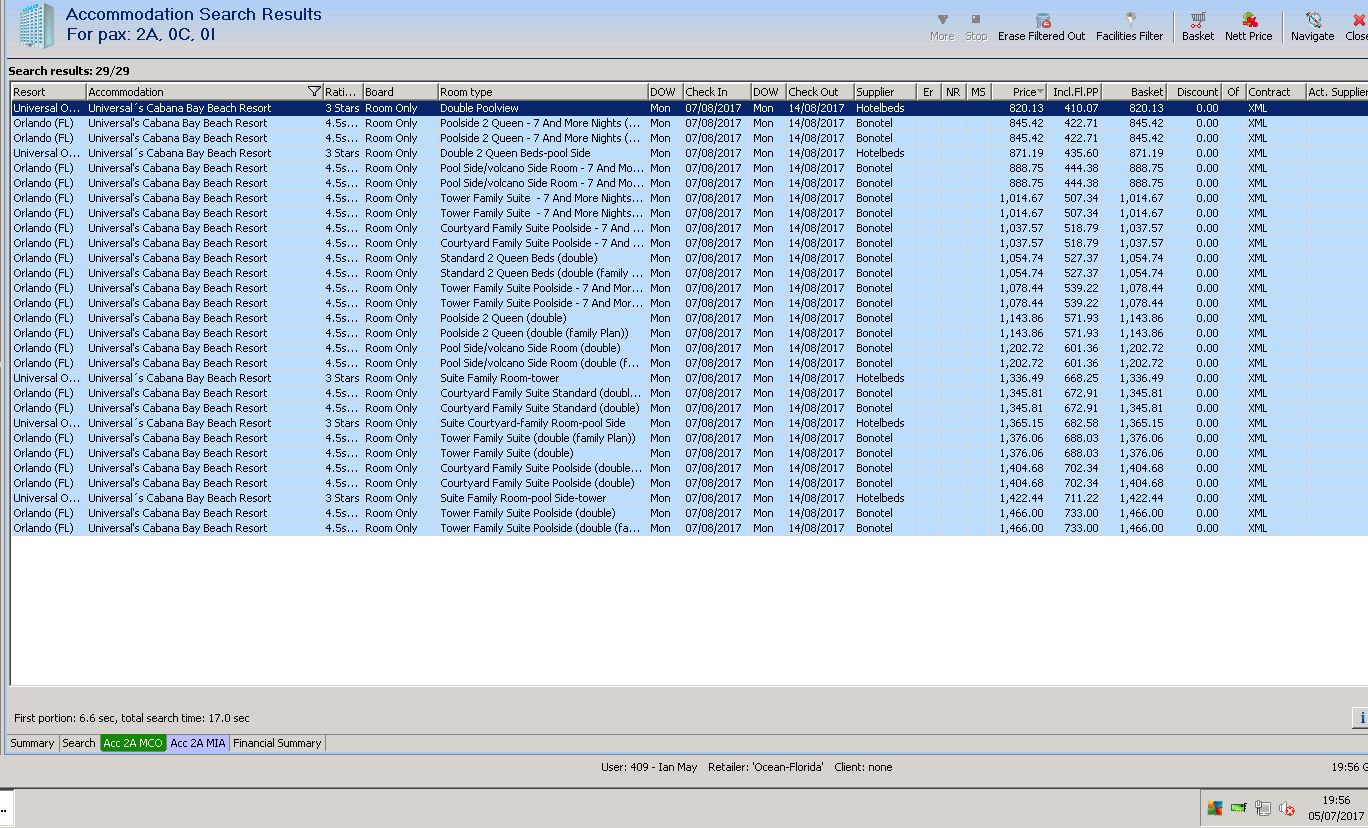
Task: Sort by the Room type column header
Action: 542,92
